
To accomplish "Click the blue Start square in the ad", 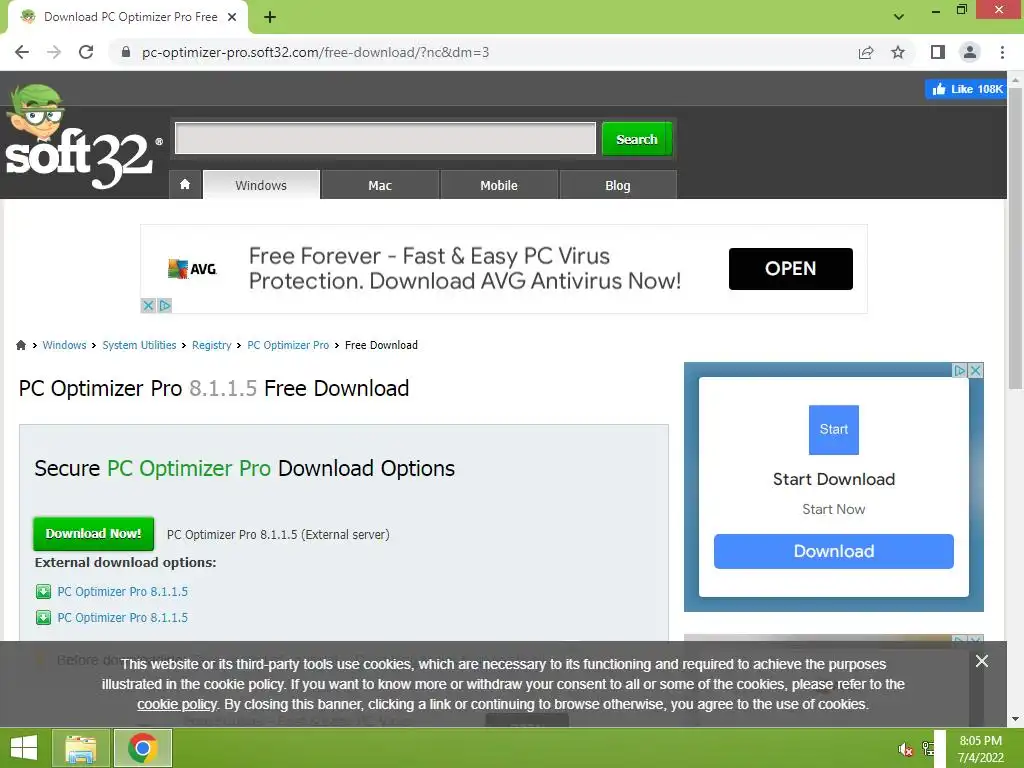I will tap(833, 430).
